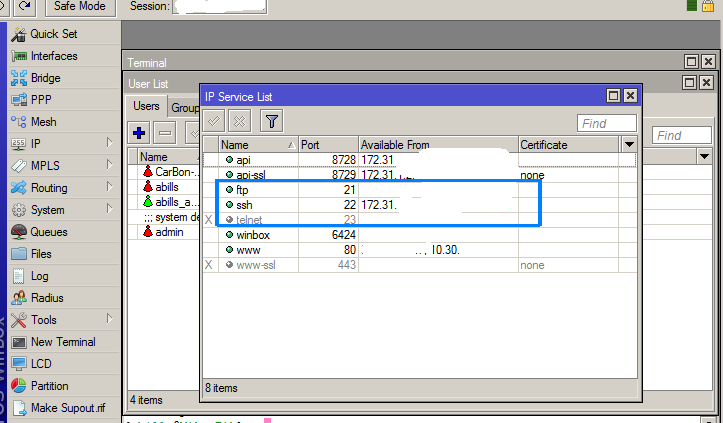Open the Queues section
Viewport: 723px width, 423px height.
click(x=47, y=232)
